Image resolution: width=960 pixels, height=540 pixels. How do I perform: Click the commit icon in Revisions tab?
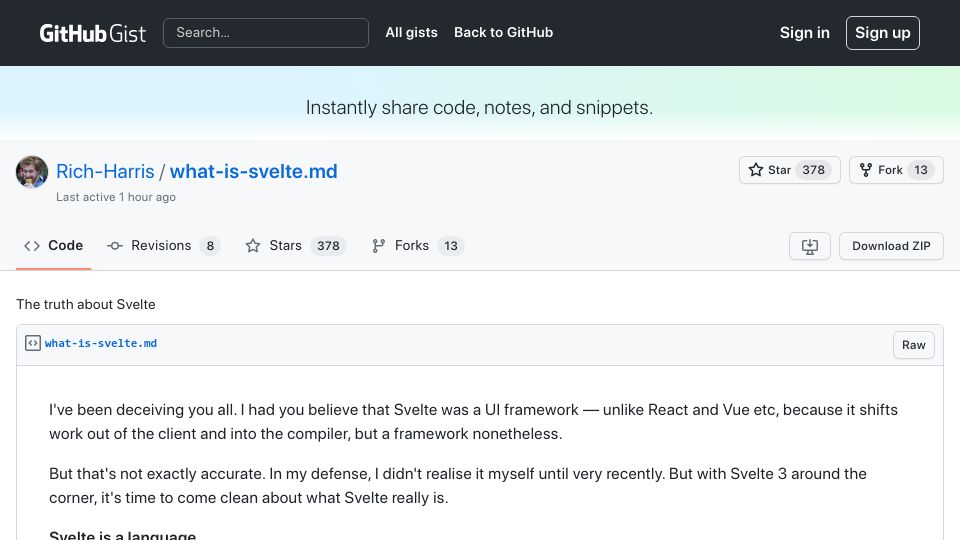[x=114, y=246]
